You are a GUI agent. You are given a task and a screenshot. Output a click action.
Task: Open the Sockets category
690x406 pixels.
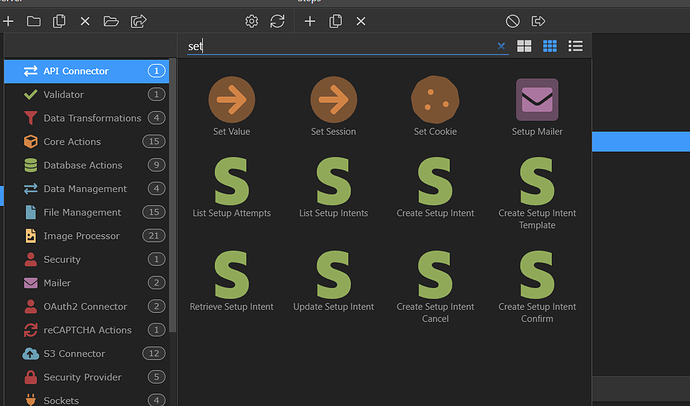click(87, 399)
